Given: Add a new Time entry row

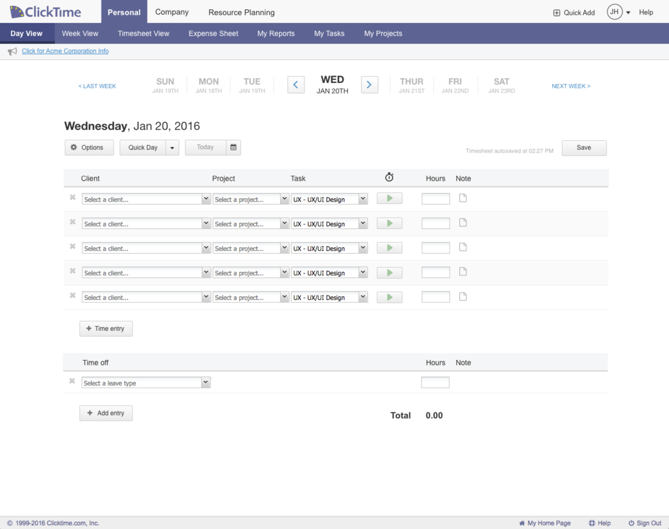Looking at the screenshot, I should tap(106, 328).
